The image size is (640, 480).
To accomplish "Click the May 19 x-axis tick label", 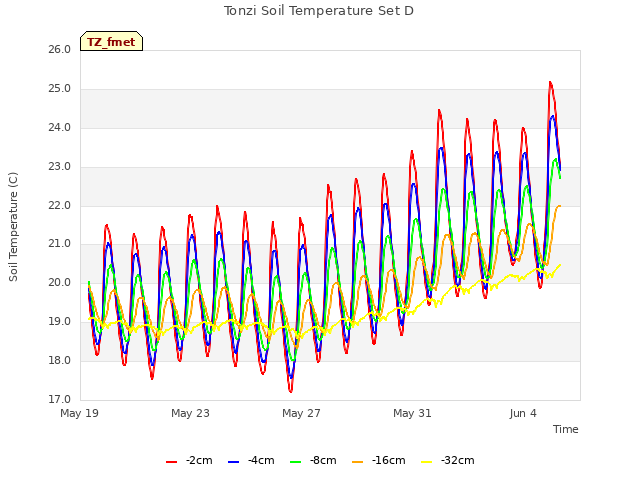I will coord(80,413).
